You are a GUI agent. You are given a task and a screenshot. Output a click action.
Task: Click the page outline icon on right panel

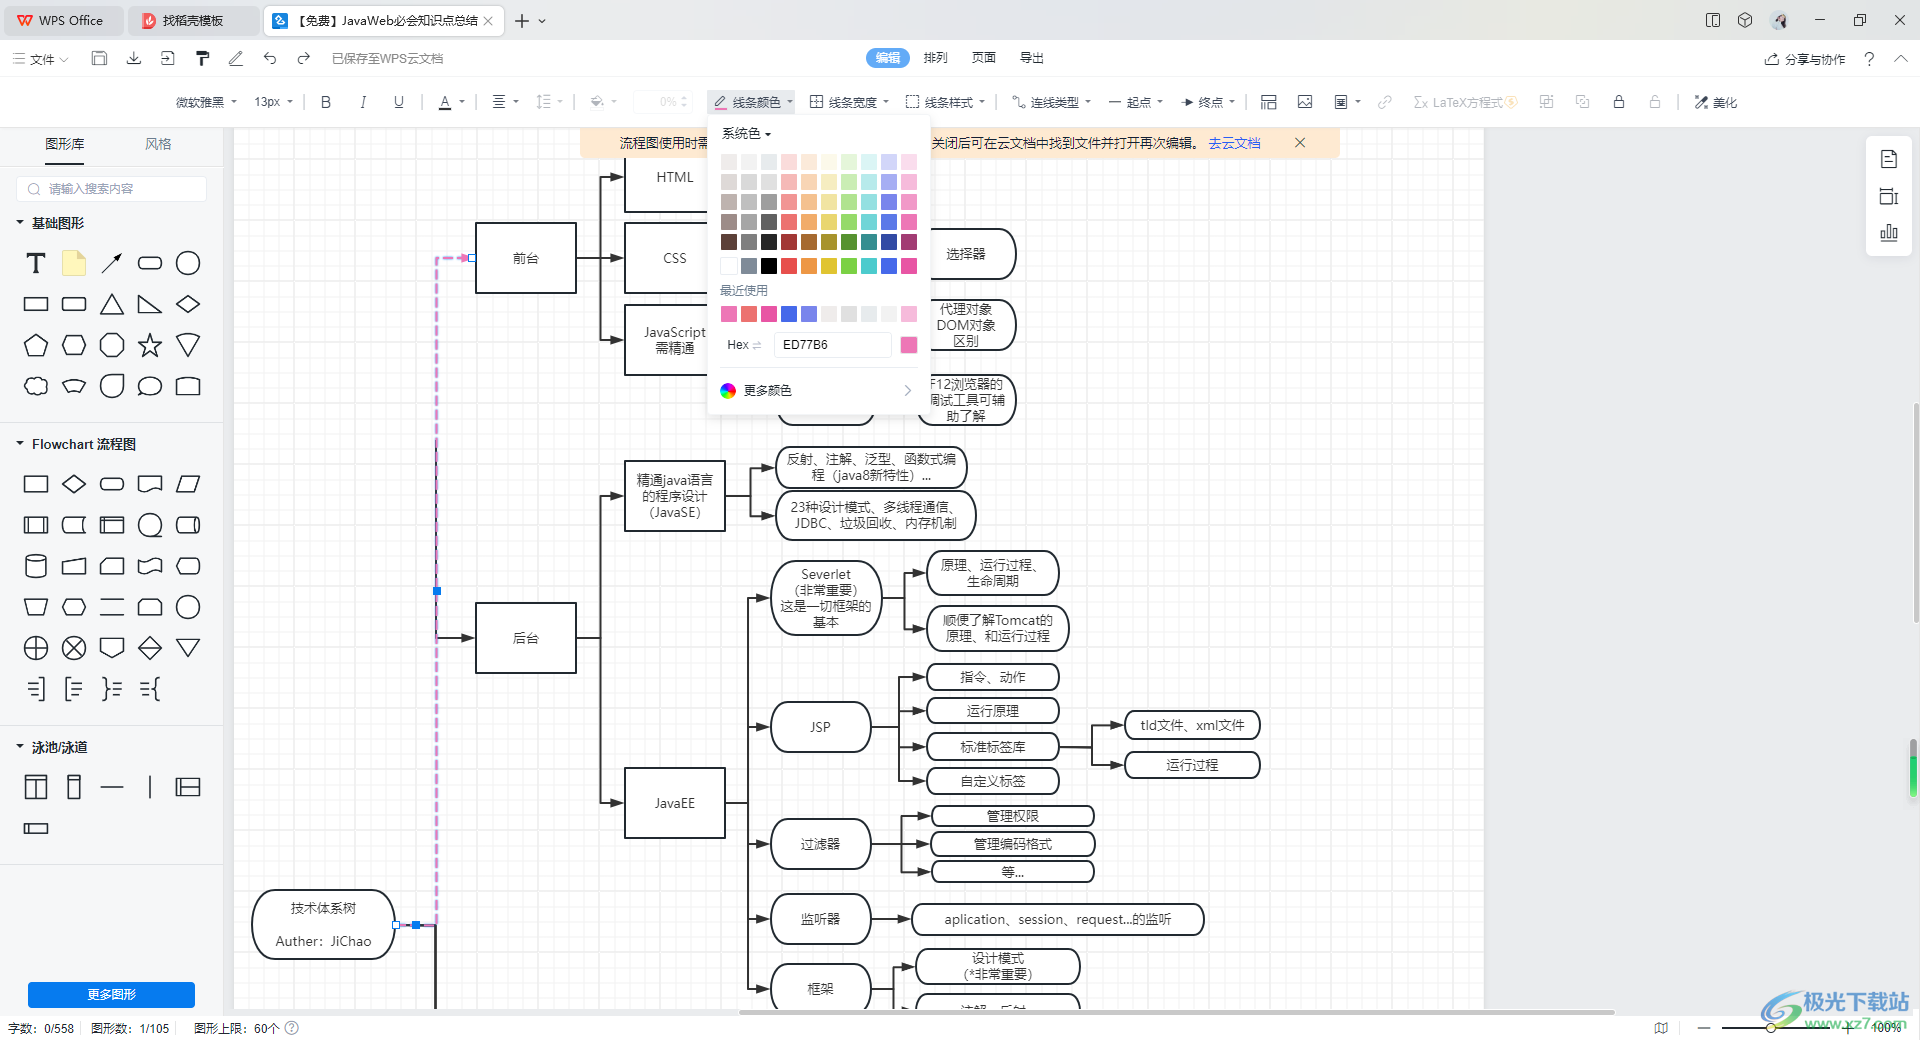[x=1889, y=159]
